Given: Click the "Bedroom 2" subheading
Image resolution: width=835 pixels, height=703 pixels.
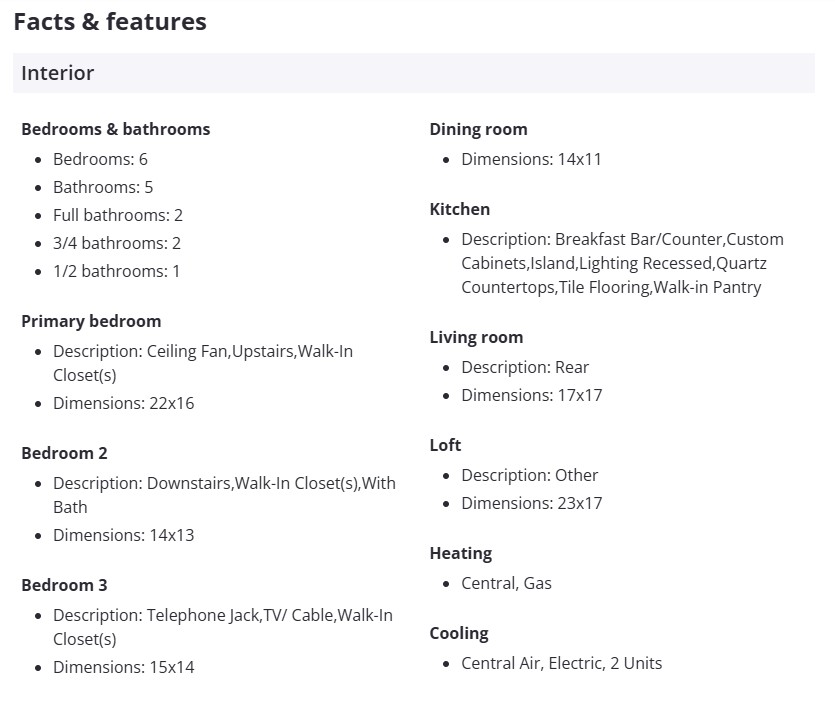Looking at the screenshot, I should [x=64, y=453].
